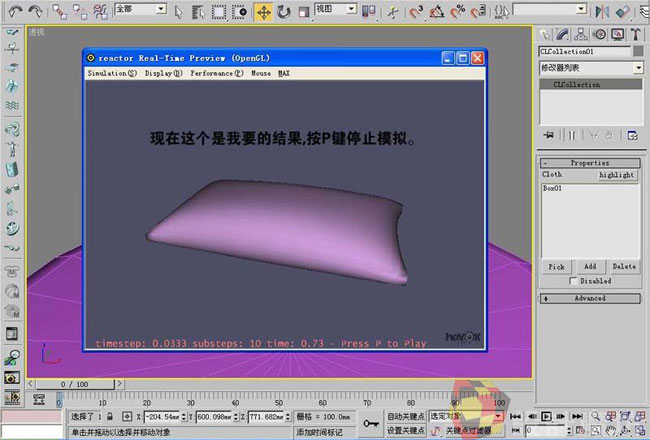Toggle the Angle Snap button
This screenshot has height=440, width=650.
[x=437, y=12]
